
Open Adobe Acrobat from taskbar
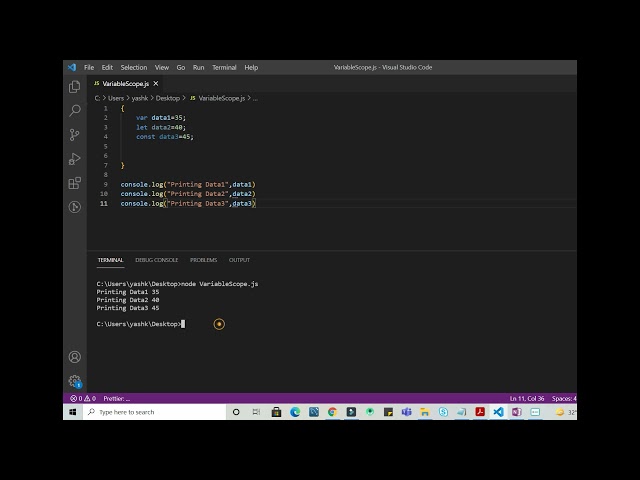coord(480,412)
